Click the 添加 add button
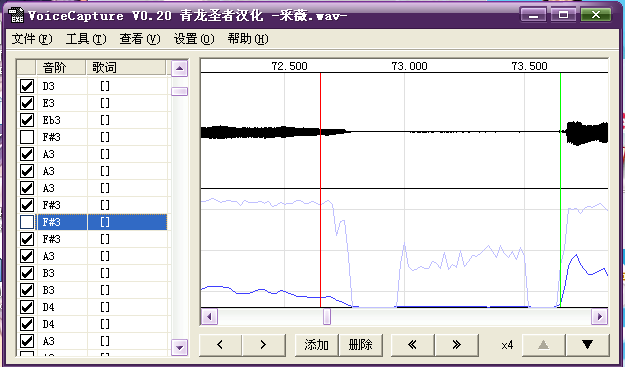 click(x=316, y=345)
